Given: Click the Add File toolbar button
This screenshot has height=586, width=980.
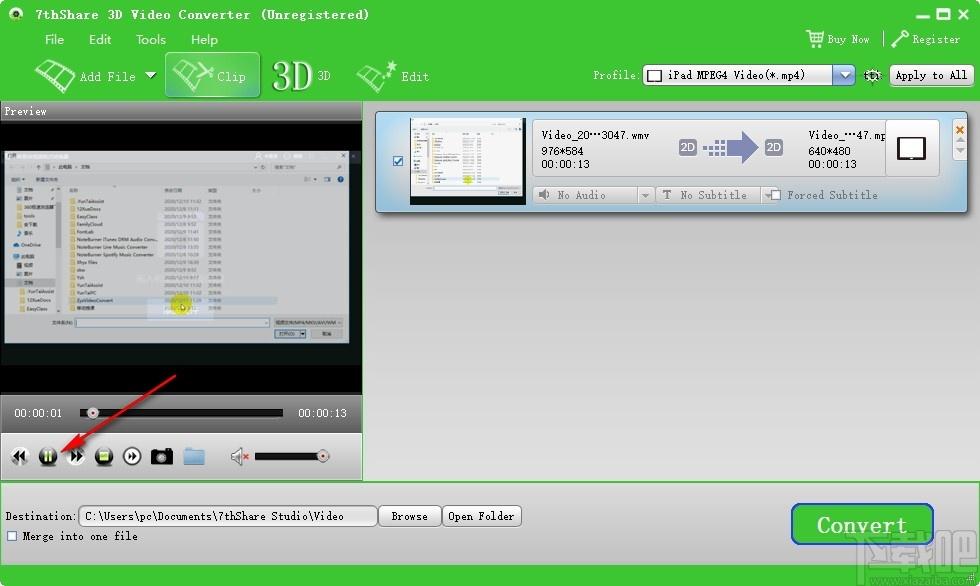Looking at the screenshot, I should 86,76.
